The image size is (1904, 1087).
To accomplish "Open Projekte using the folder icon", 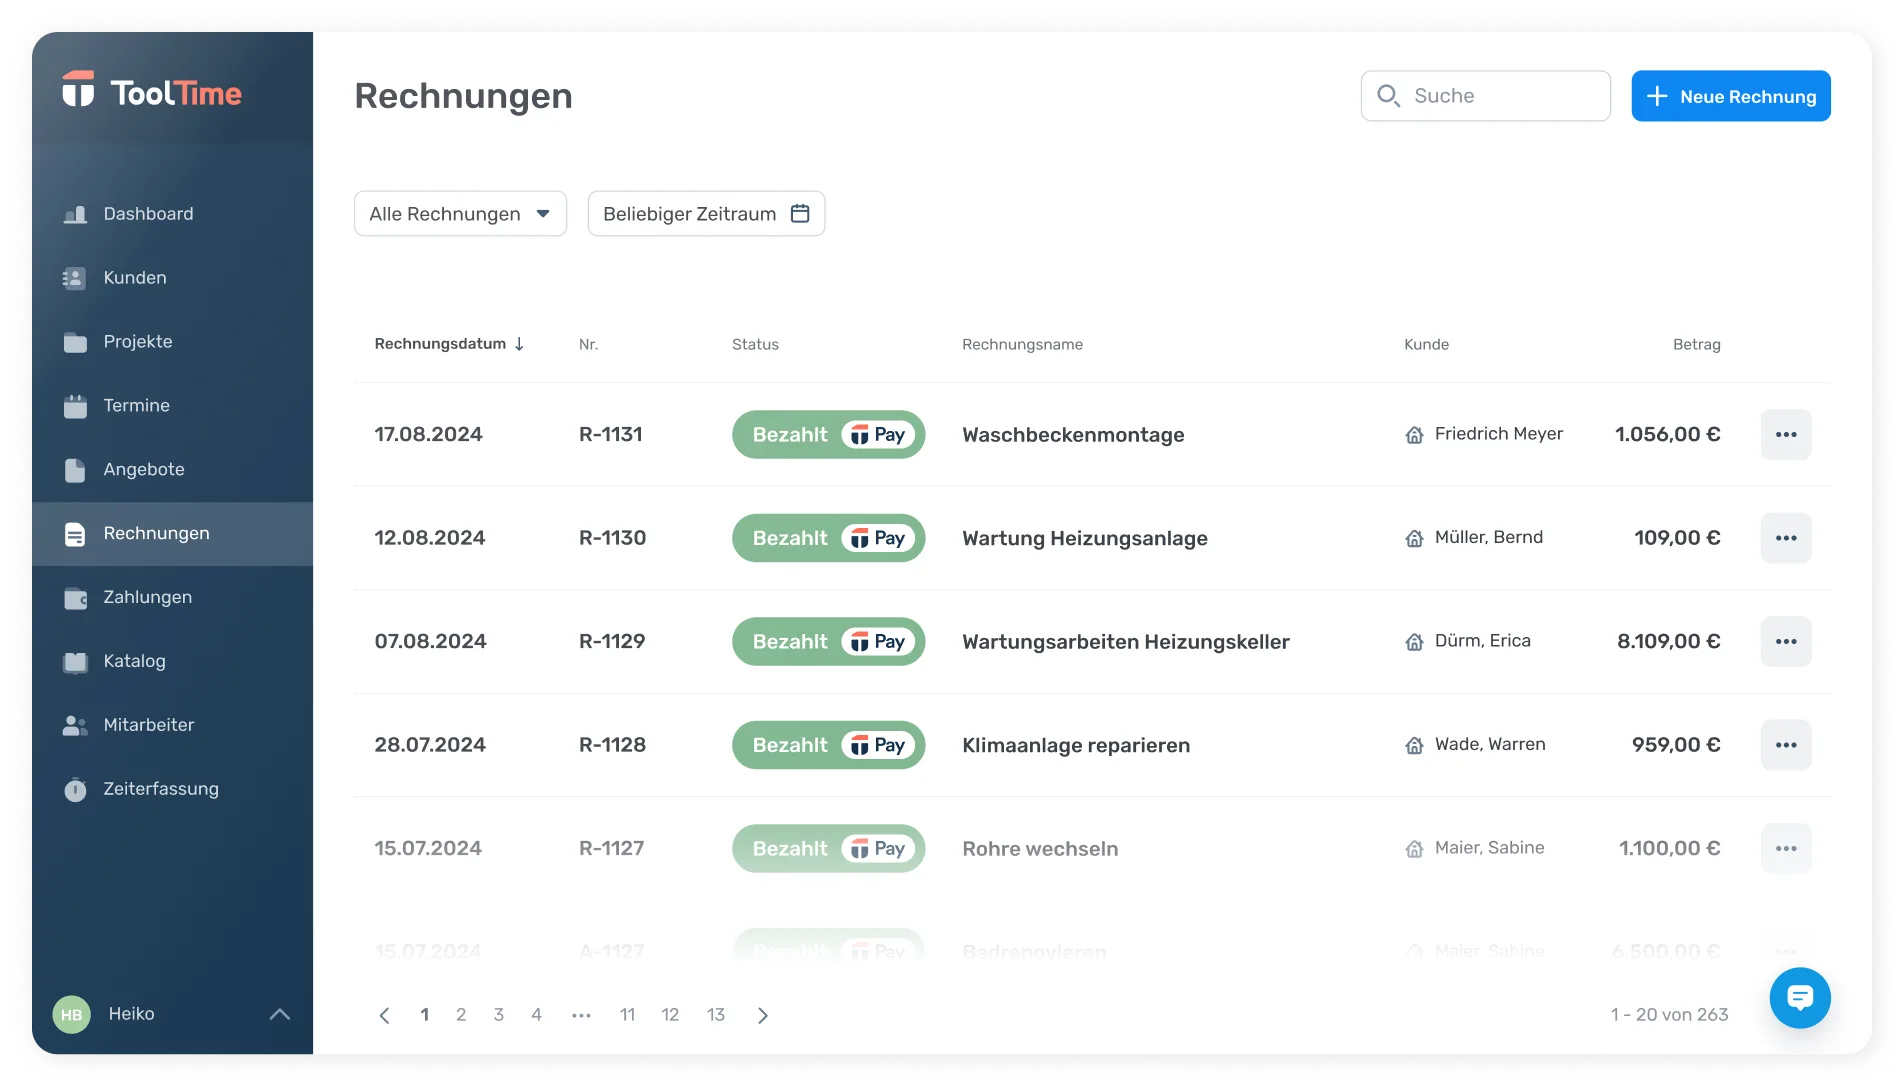I will (75, 341).
